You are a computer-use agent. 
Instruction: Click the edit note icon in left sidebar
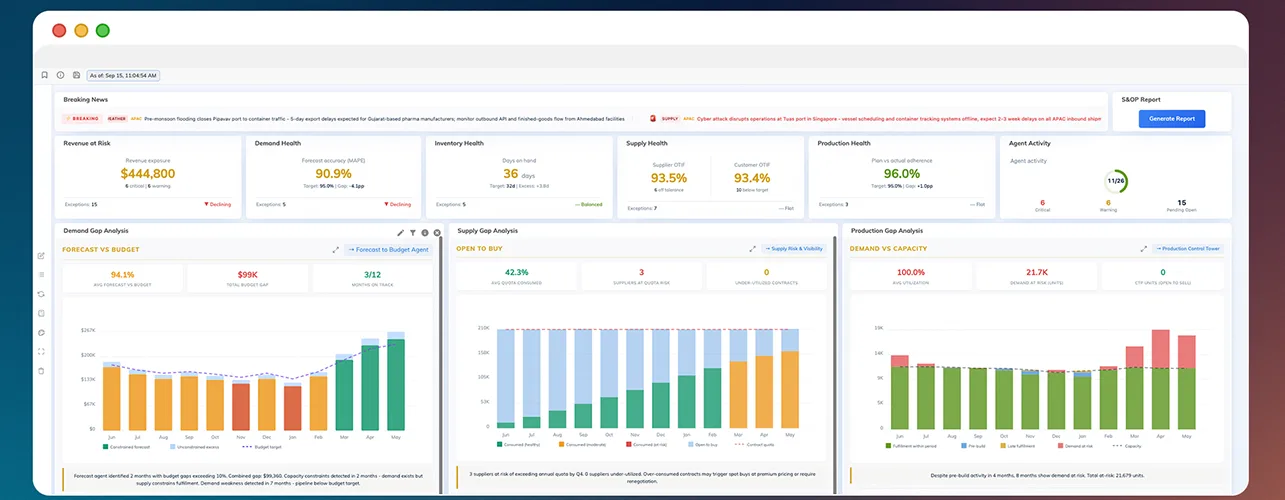41,255
